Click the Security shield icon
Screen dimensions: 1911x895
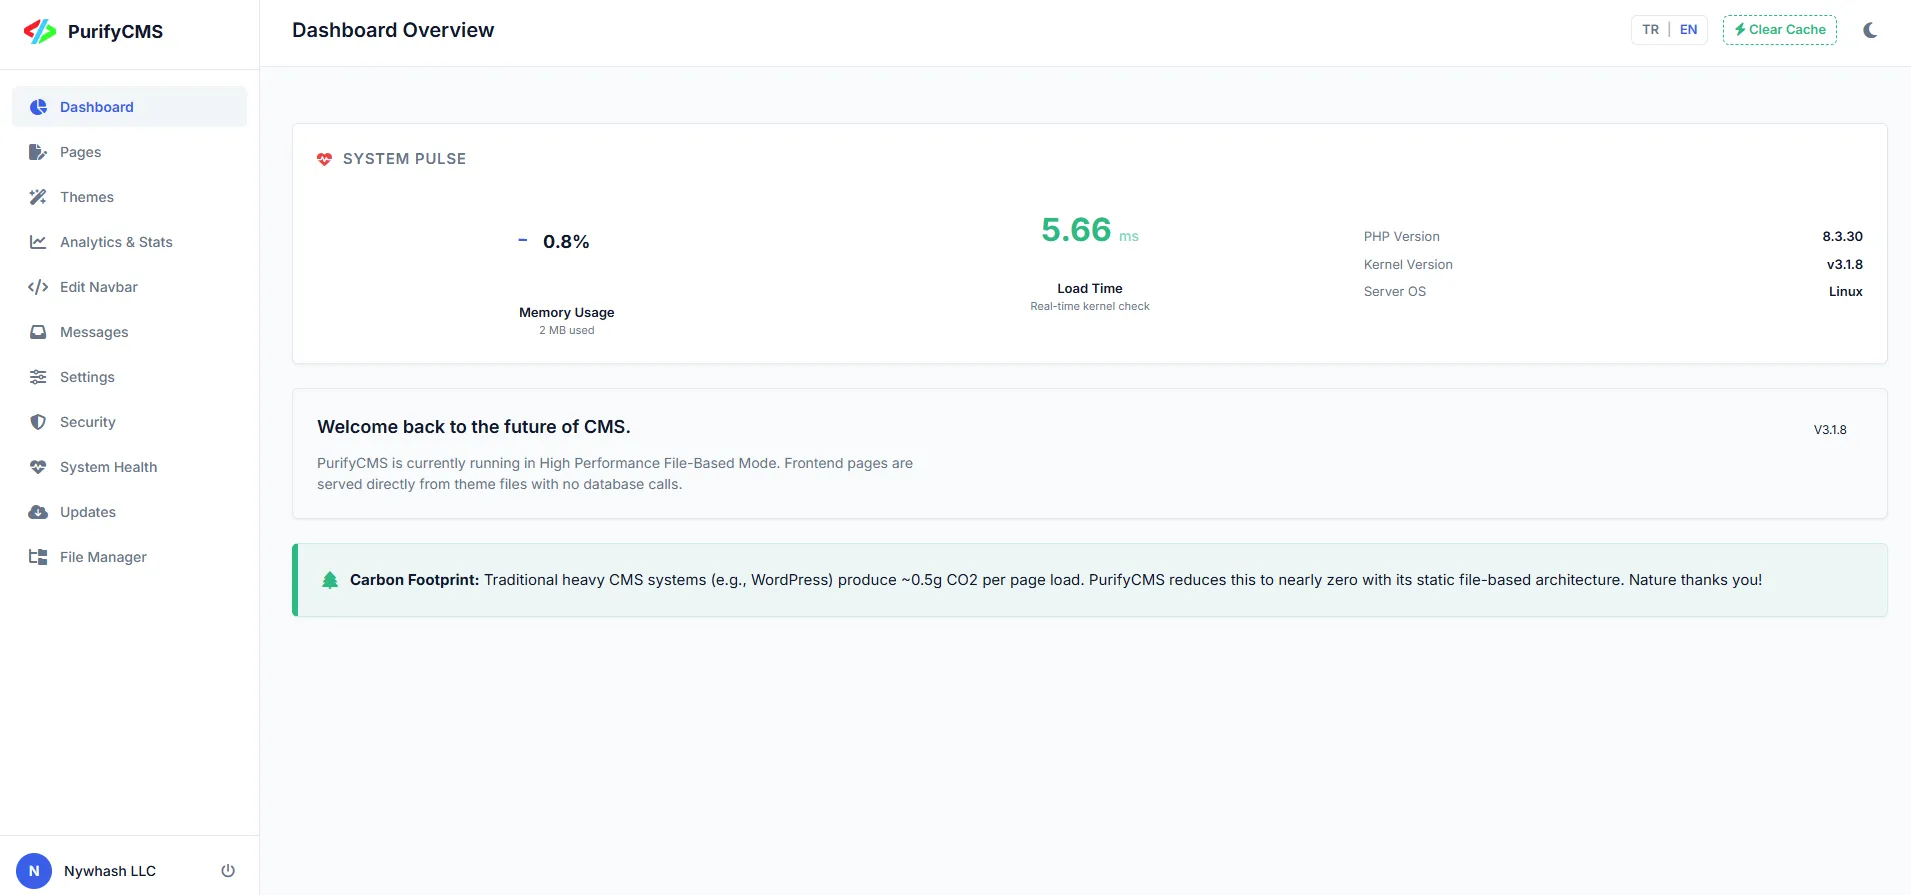(x=38, y=422)
